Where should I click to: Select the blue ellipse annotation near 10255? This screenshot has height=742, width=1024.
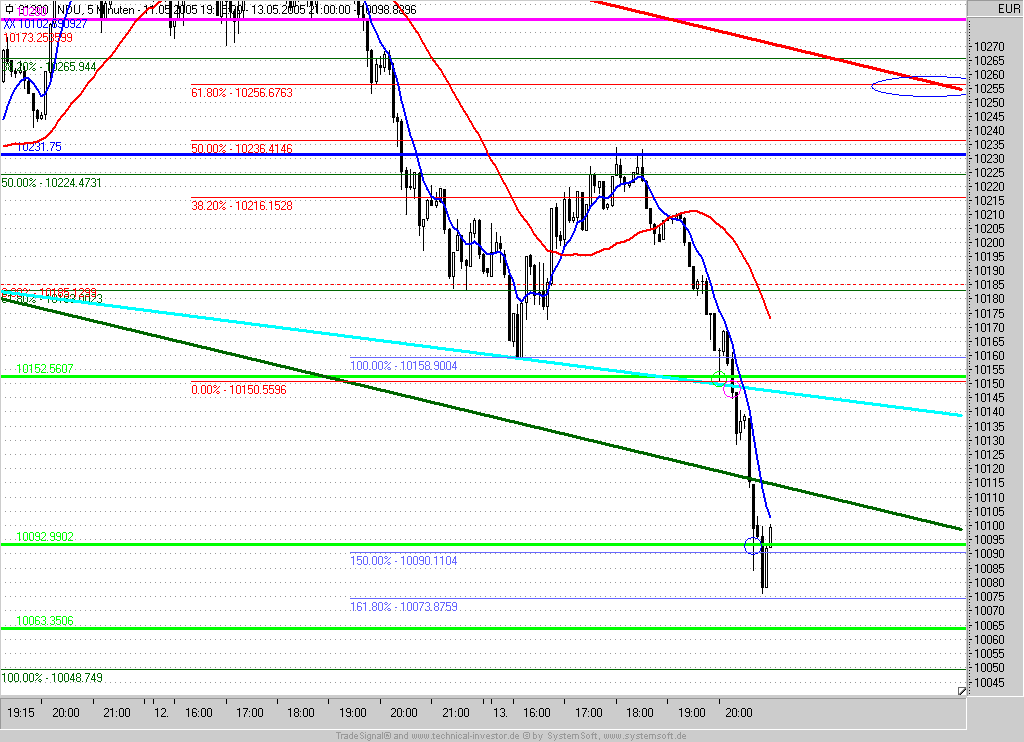[x=920, y=86]
